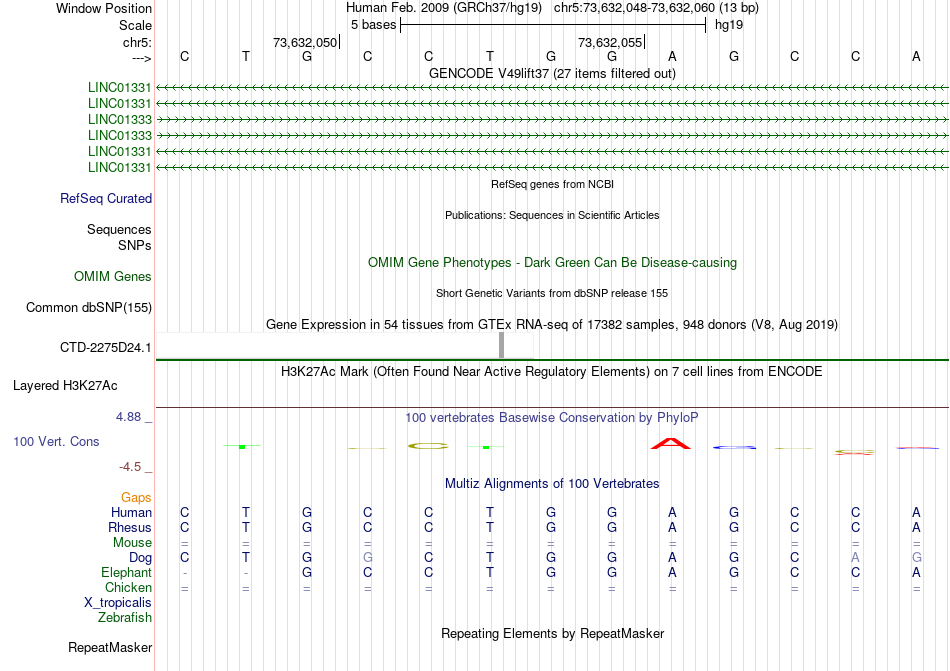
Task: Click the Gaps label in Multiz alignment
Action: click(136, 497)
